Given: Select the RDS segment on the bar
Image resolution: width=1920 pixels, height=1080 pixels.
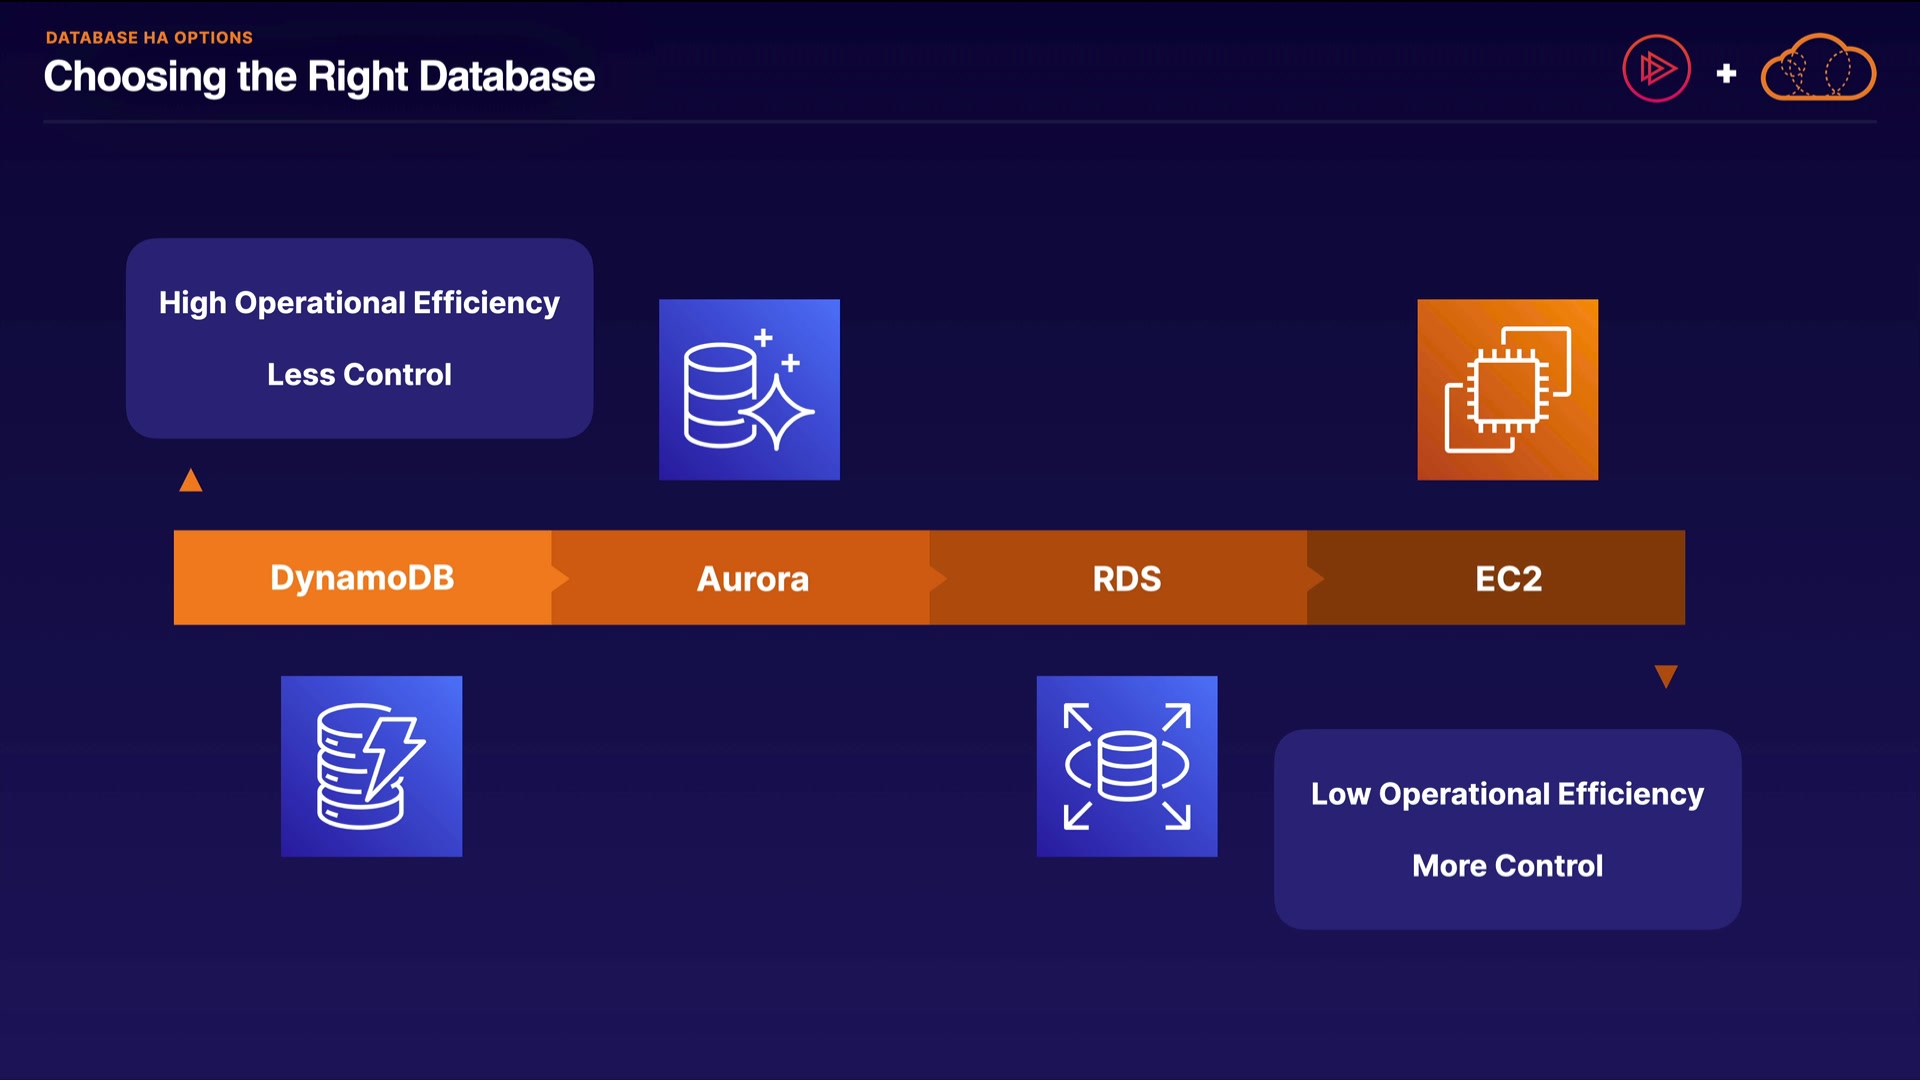Looking at the screenshot, I should tap(1127, 578).
